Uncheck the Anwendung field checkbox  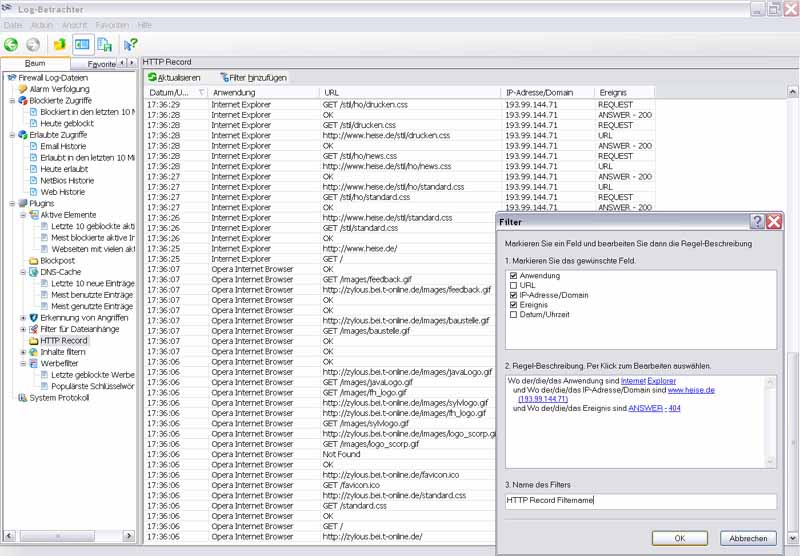pyautogui.click(x=513, y=275)
